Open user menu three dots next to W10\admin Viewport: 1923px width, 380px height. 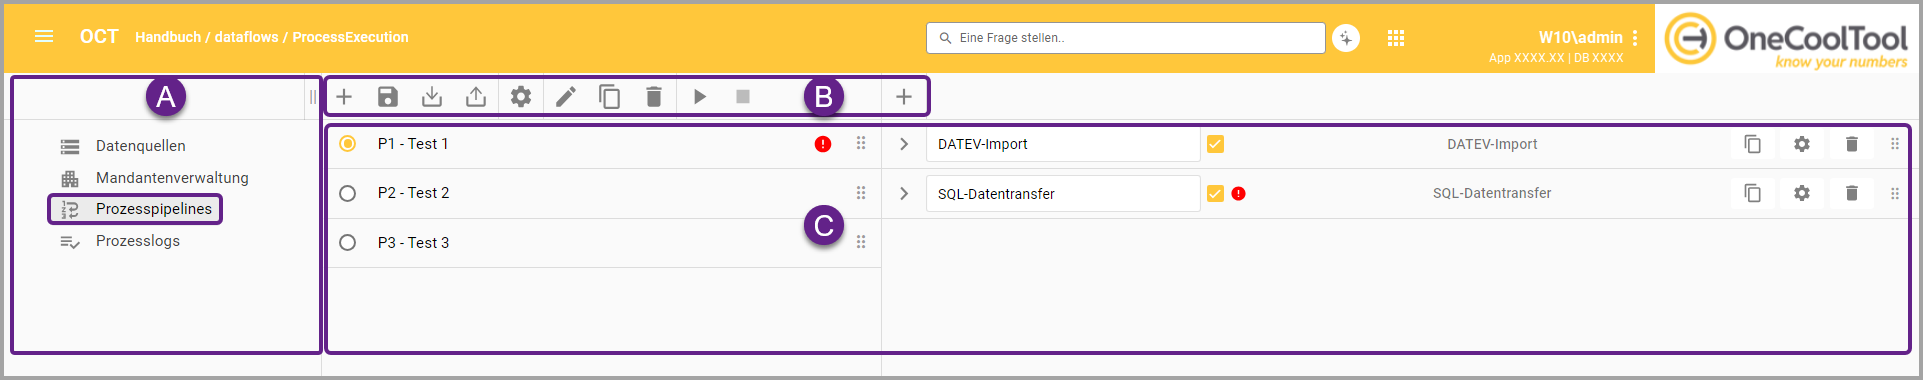point(1635,38)
